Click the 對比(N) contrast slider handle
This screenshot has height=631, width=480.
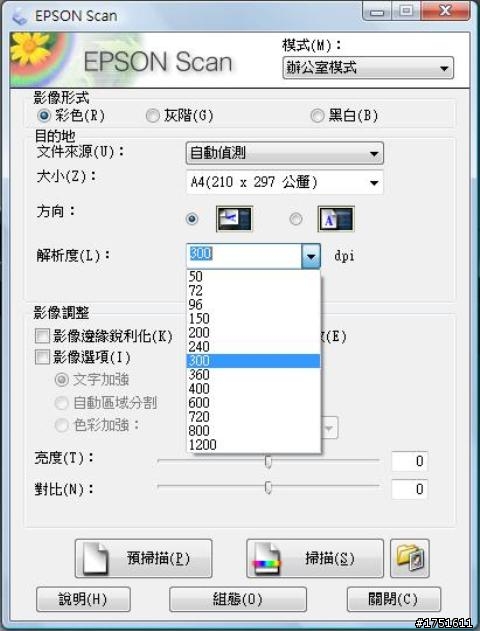pos(268,487)
